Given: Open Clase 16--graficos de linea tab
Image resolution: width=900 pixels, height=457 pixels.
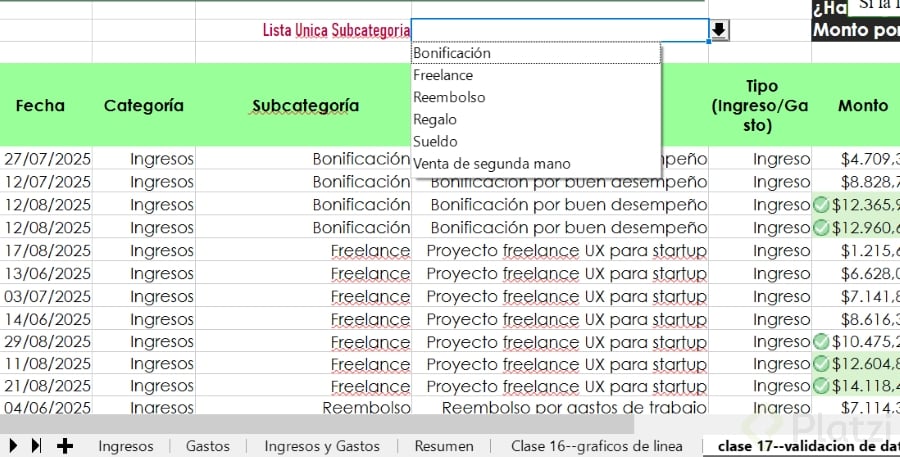Looking at the screenshot, I should (x=596, y=446).
